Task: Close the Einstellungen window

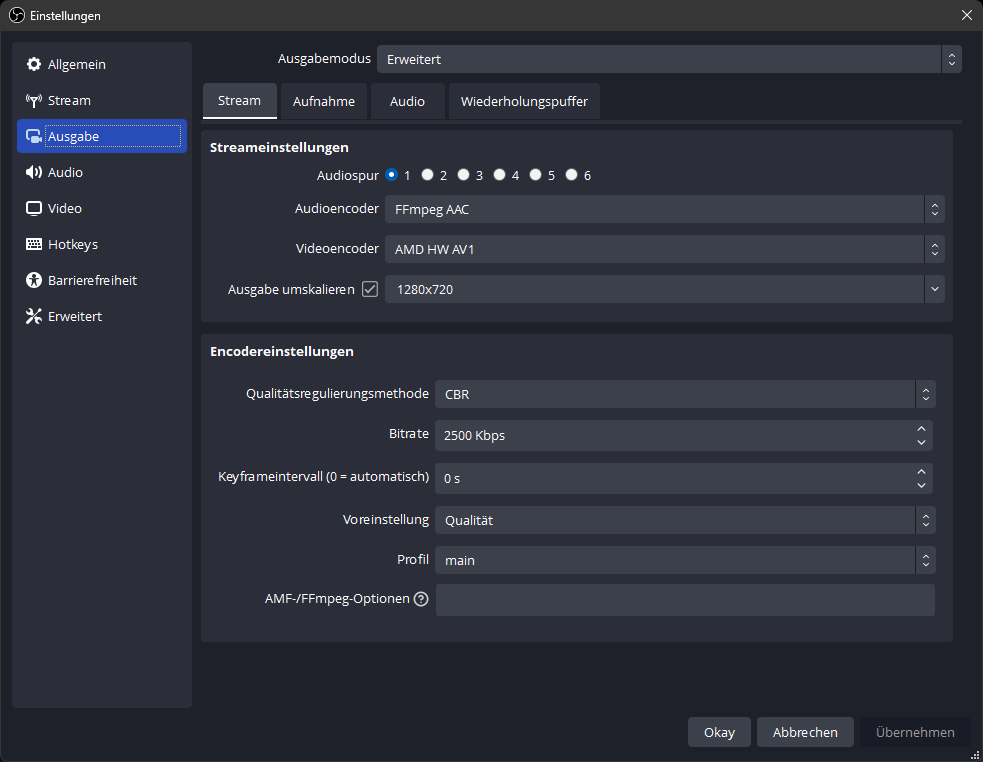Action: coord(967,15)
